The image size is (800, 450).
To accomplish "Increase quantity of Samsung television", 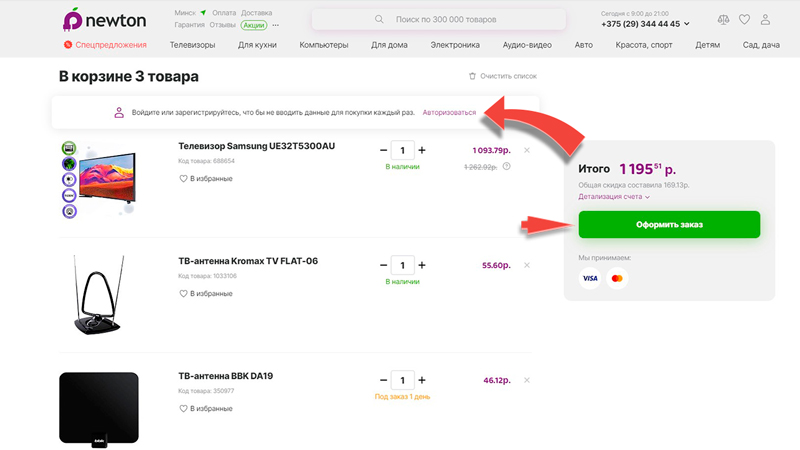I will tap(422, 150).
